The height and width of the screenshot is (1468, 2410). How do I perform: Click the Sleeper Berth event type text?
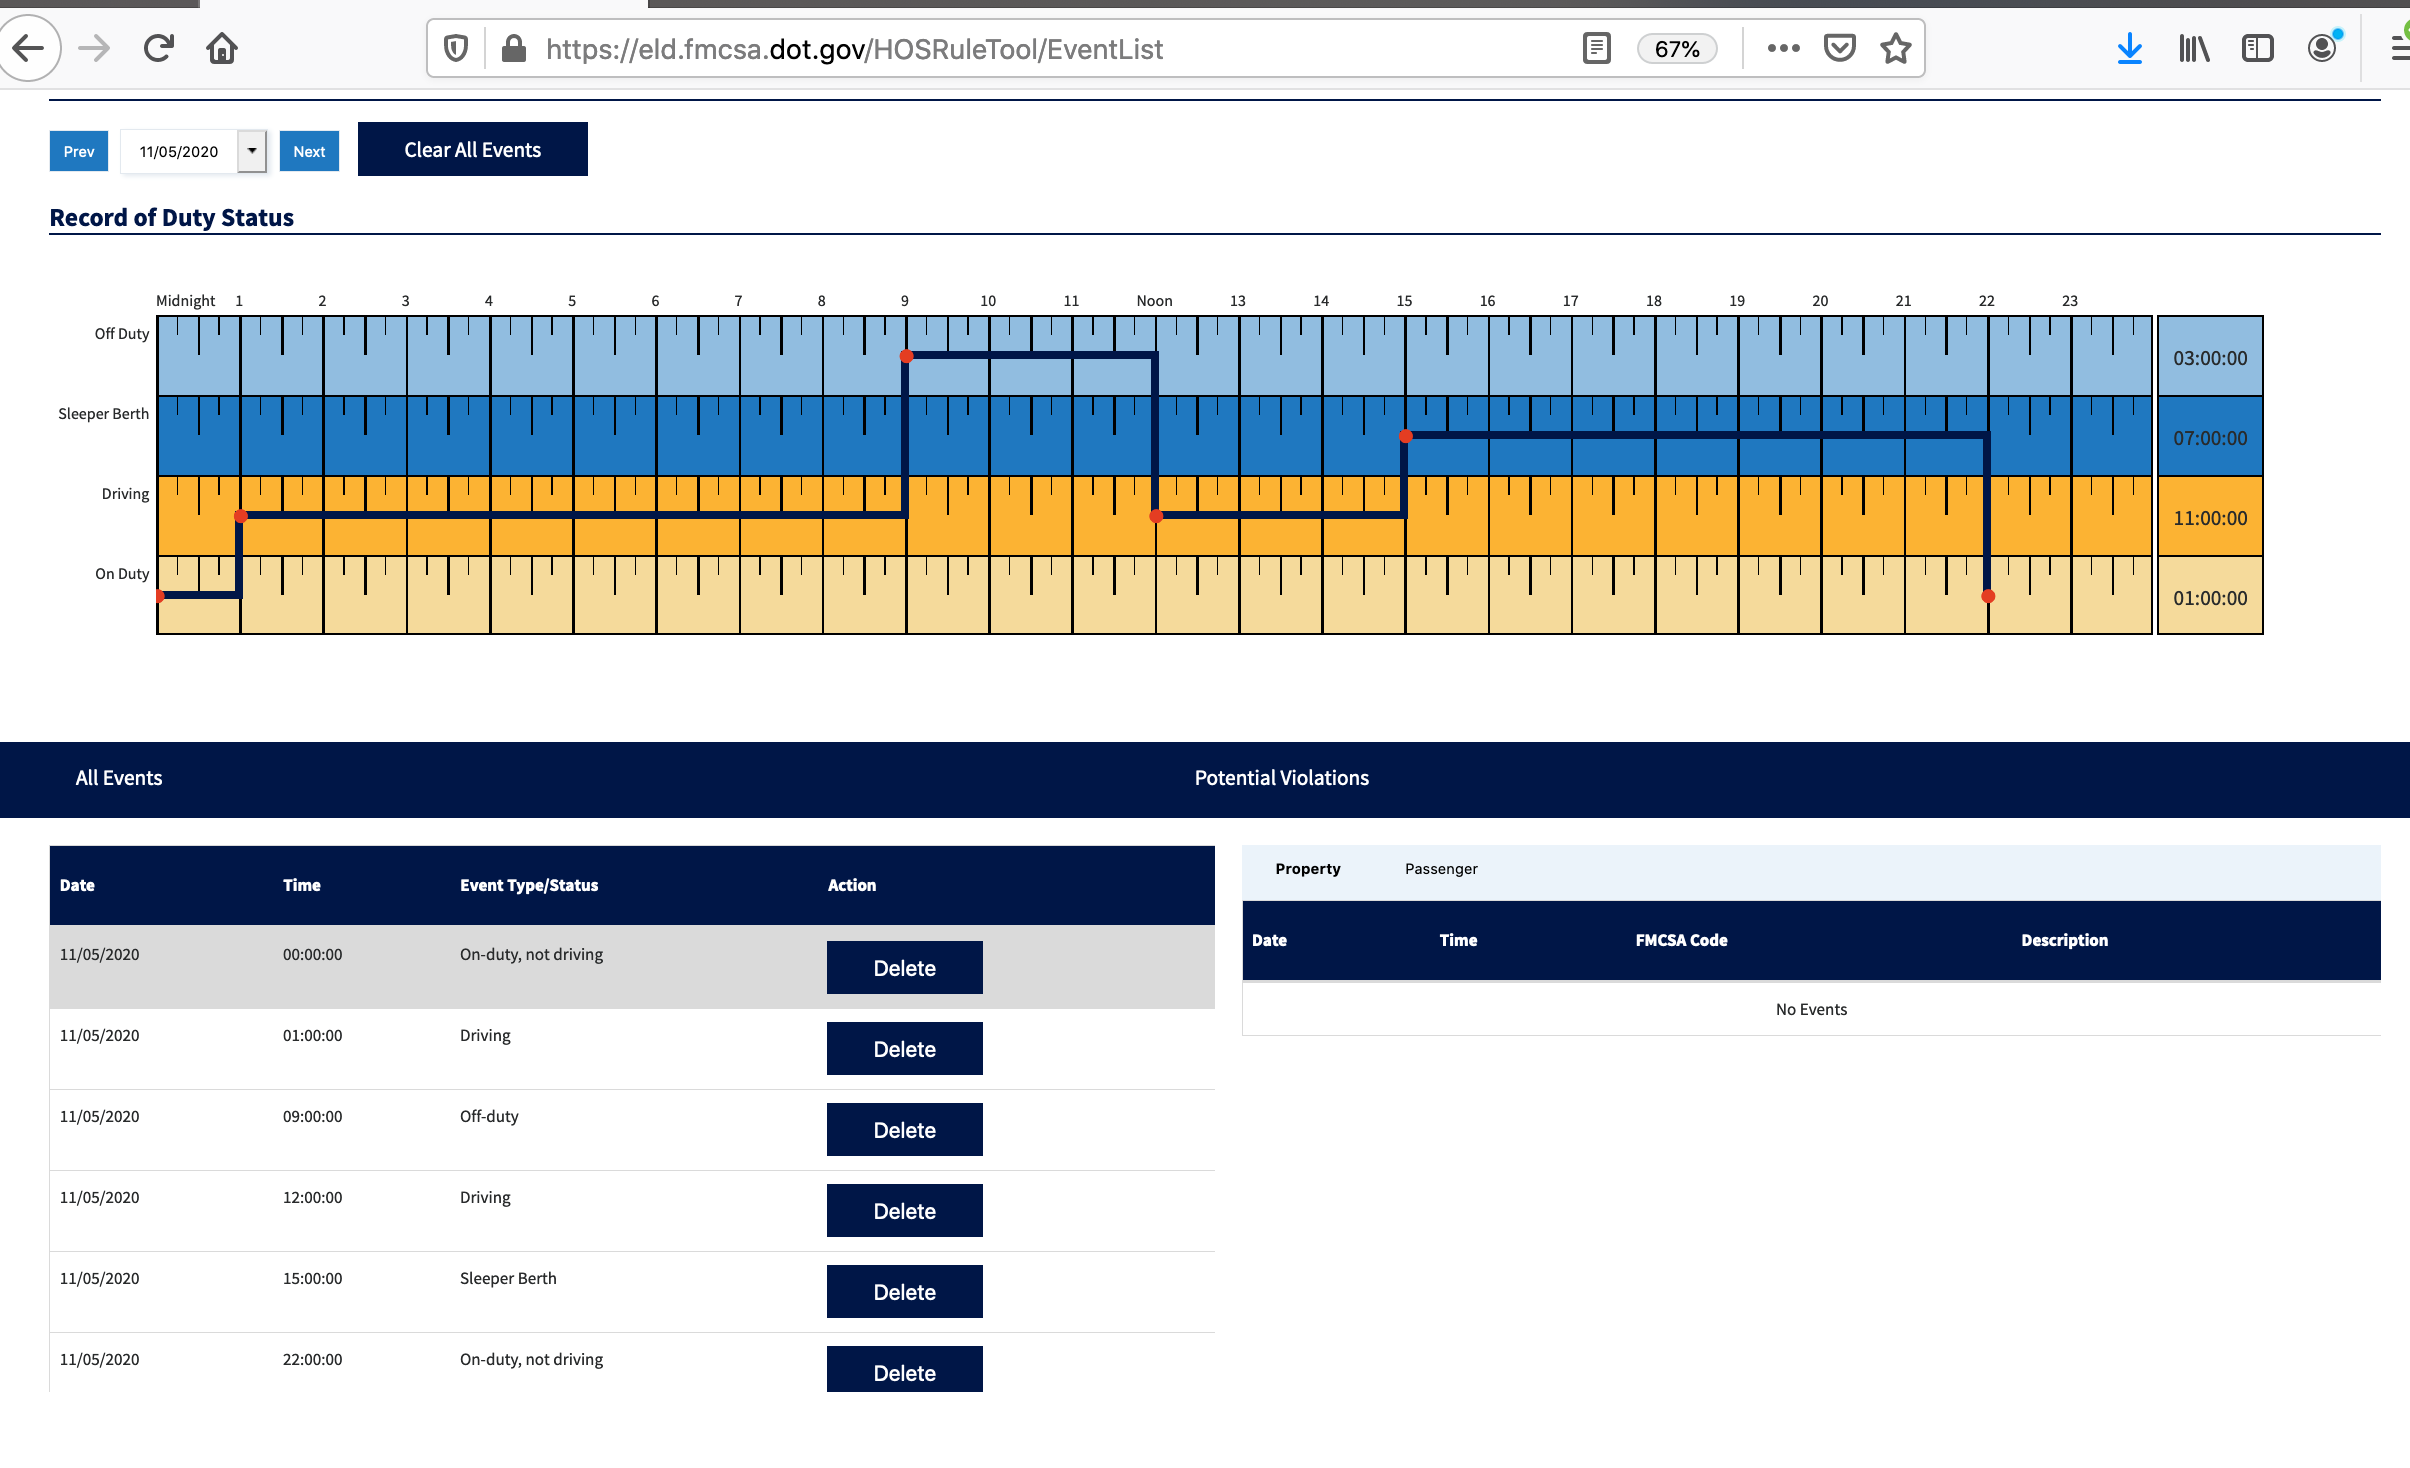(508, 1278)
